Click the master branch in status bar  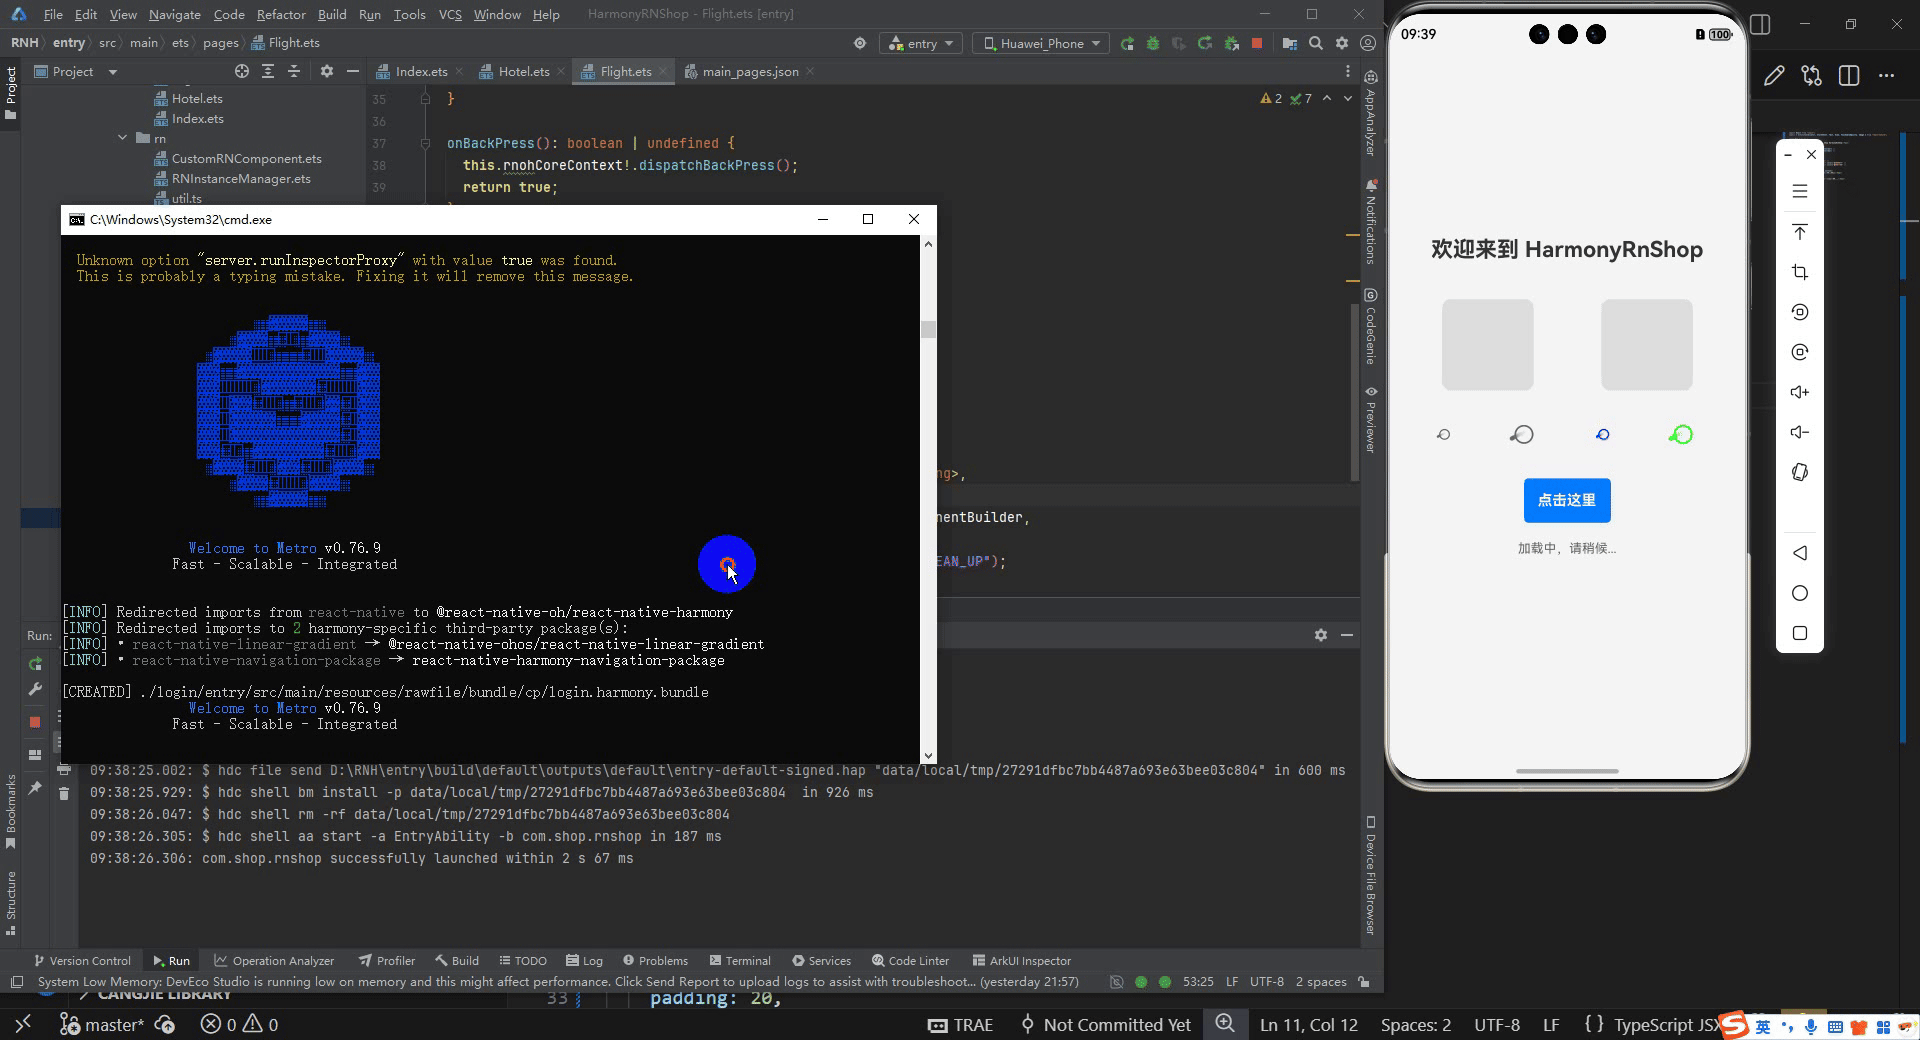coord(102,1024)
